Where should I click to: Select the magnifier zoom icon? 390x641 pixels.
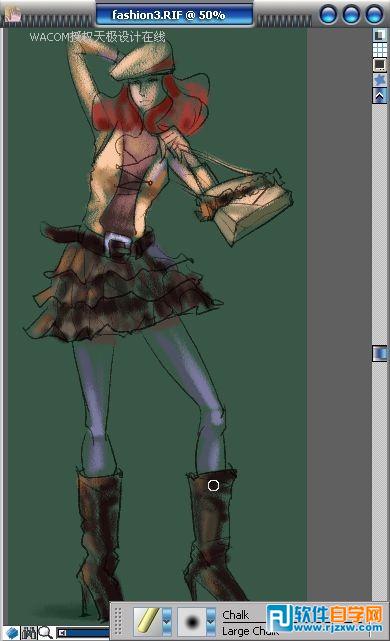click(x=45, y=633)
